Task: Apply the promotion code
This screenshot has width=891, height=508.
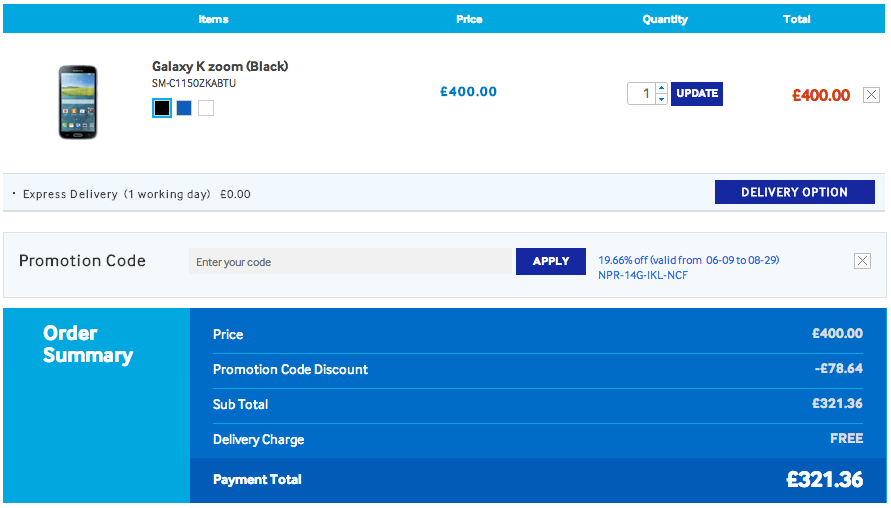Action: pyautogui.click(x=551, y=261)
